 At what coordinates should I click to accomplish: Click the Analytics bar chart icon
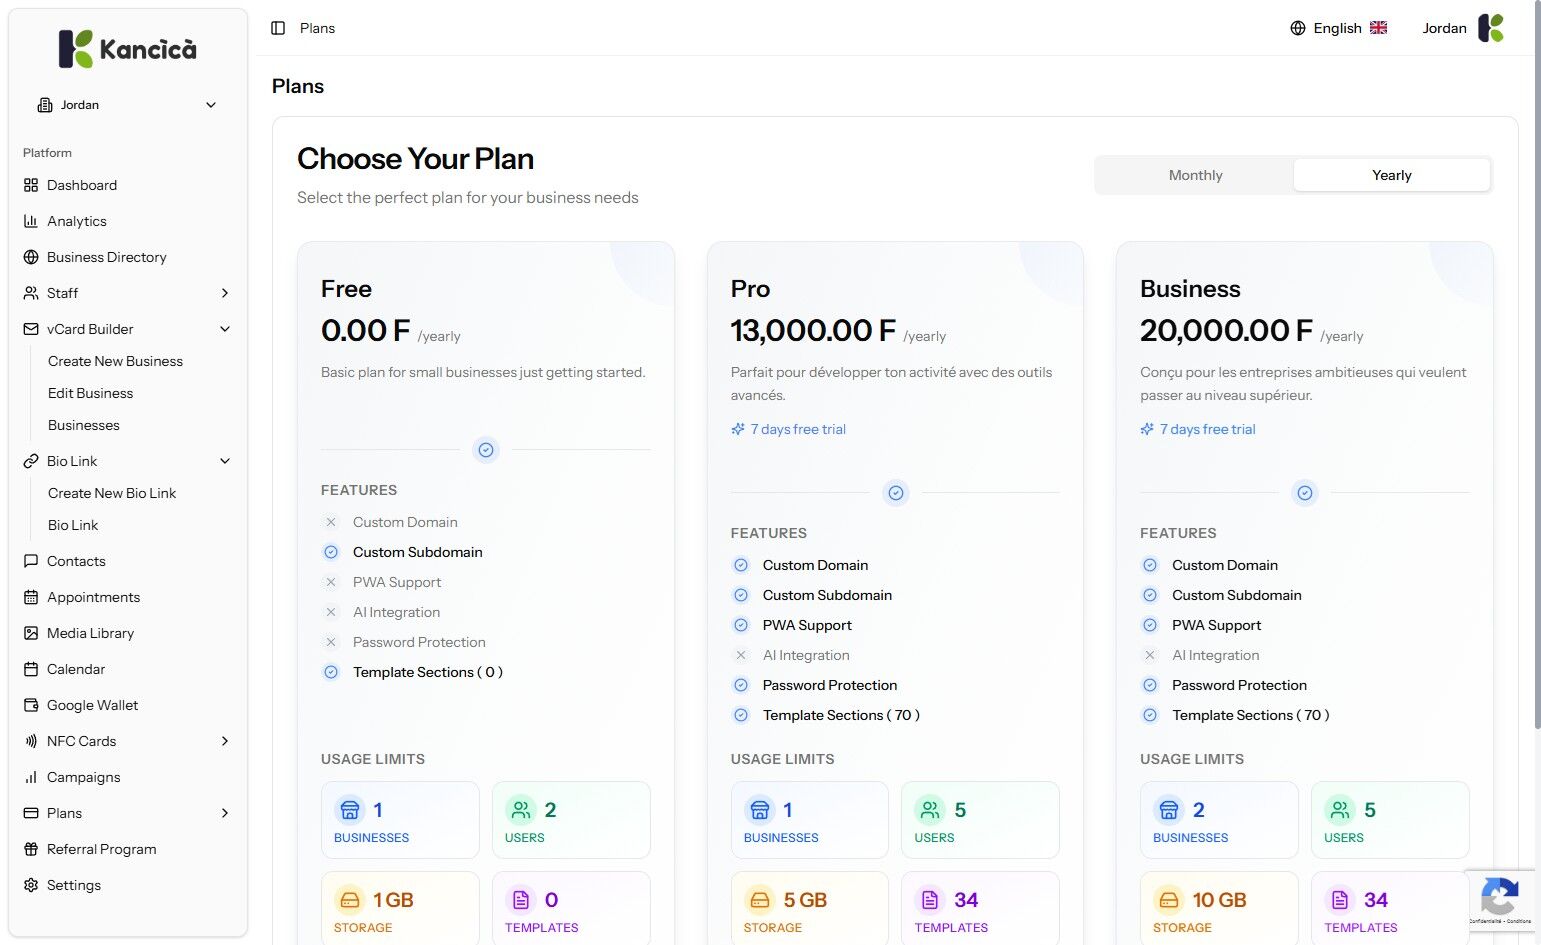point(31,221)
